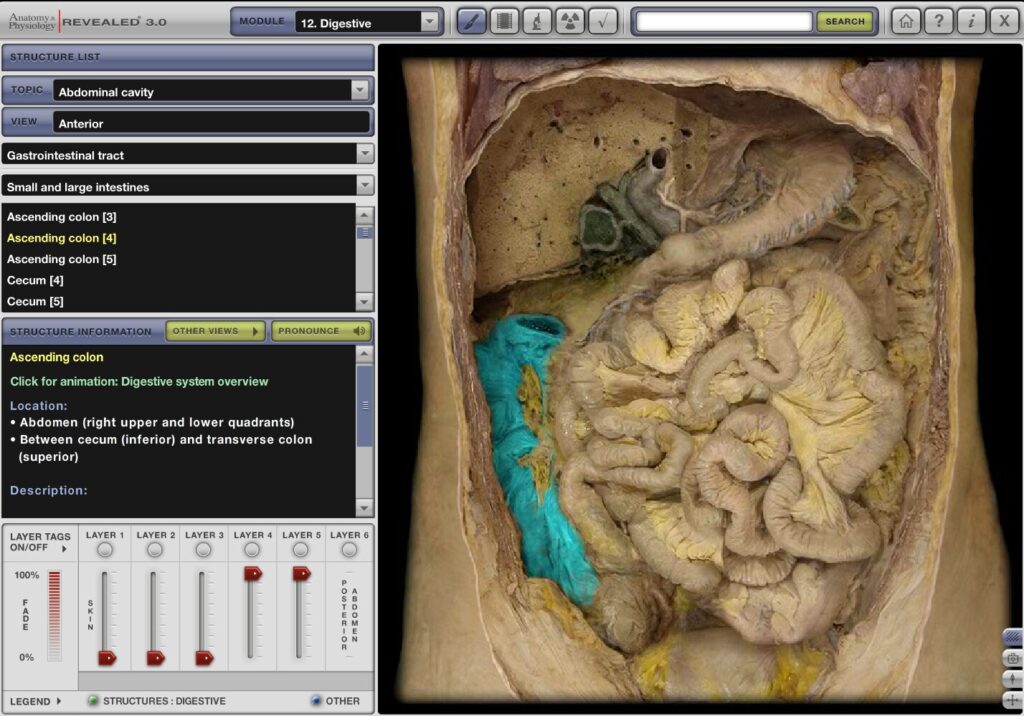Select Ascending colon [5] from the list
1024x716 pixels.
[62, 259]
